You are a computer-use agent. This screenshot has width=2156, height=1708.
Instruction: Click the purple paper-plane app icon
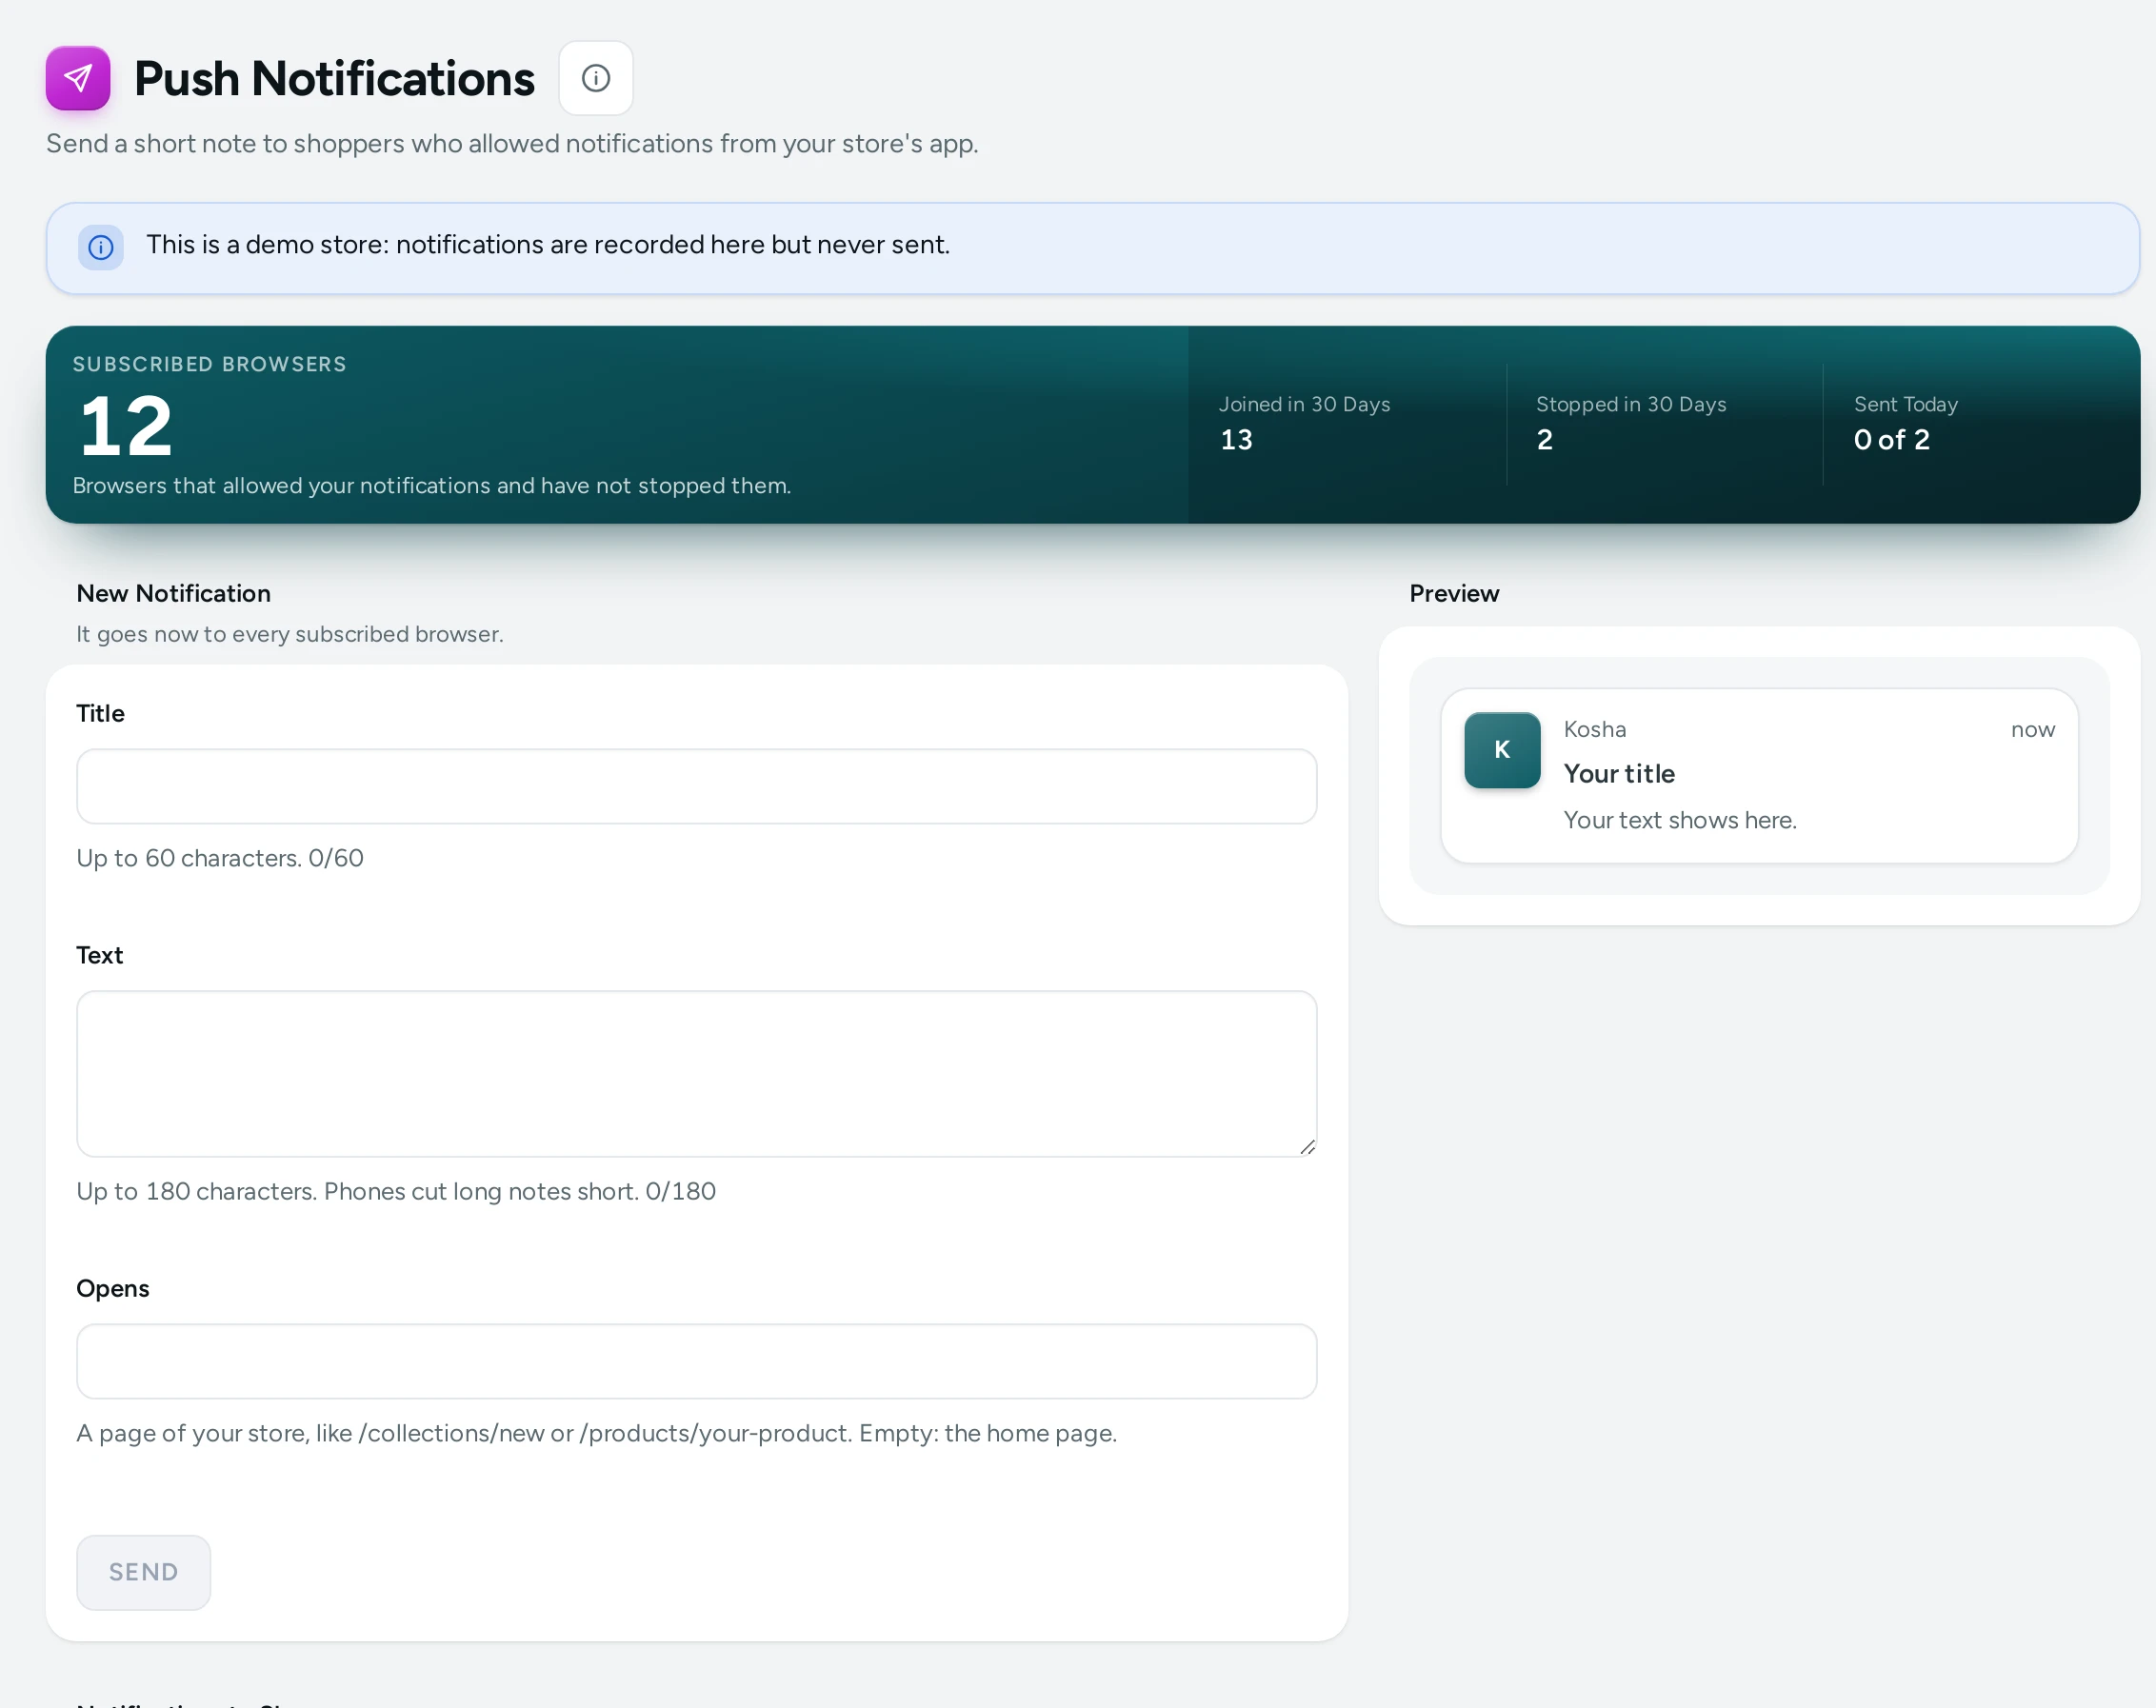coord(78,78)
